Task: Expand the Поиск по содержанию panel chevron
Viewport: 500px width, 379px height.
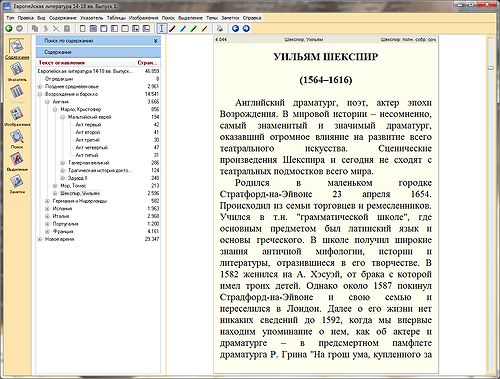Action: tap(155, 41)
